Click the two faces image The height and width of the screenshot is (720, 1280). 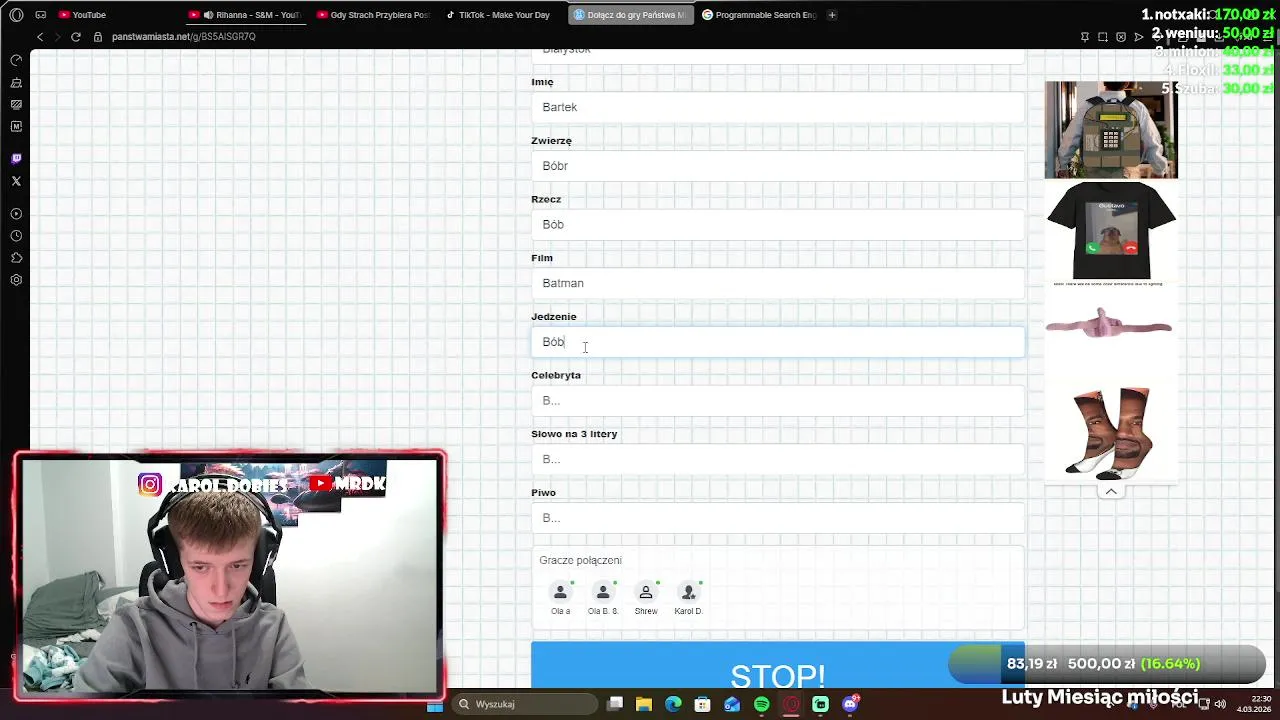click(1109, 434)
